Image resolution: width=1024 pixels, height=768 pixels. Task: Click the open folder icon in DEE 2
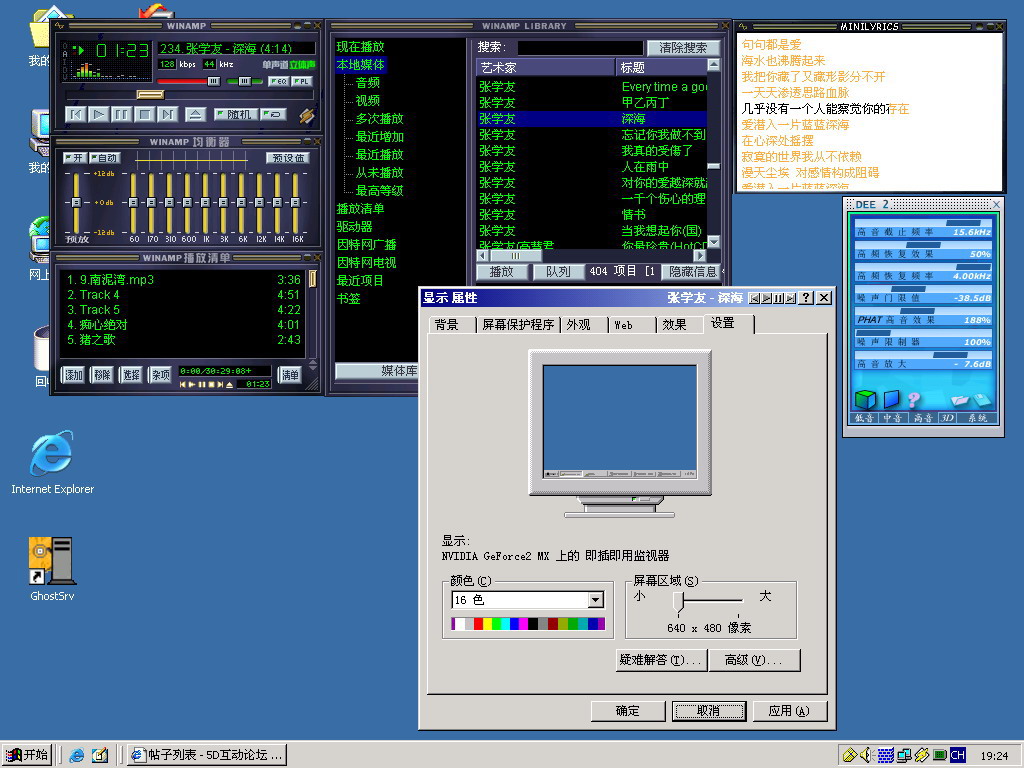tap(959, 399)
